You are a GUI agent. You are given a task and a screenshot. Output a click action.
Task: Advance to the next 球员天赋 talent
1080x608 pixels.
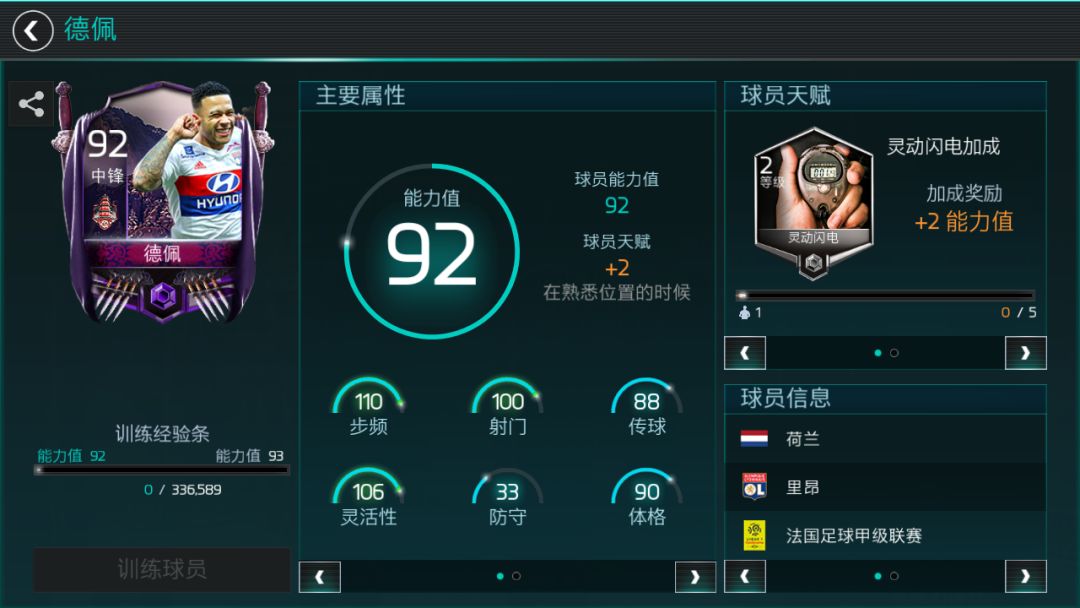pyautogui.click(x=1026, y=353)
